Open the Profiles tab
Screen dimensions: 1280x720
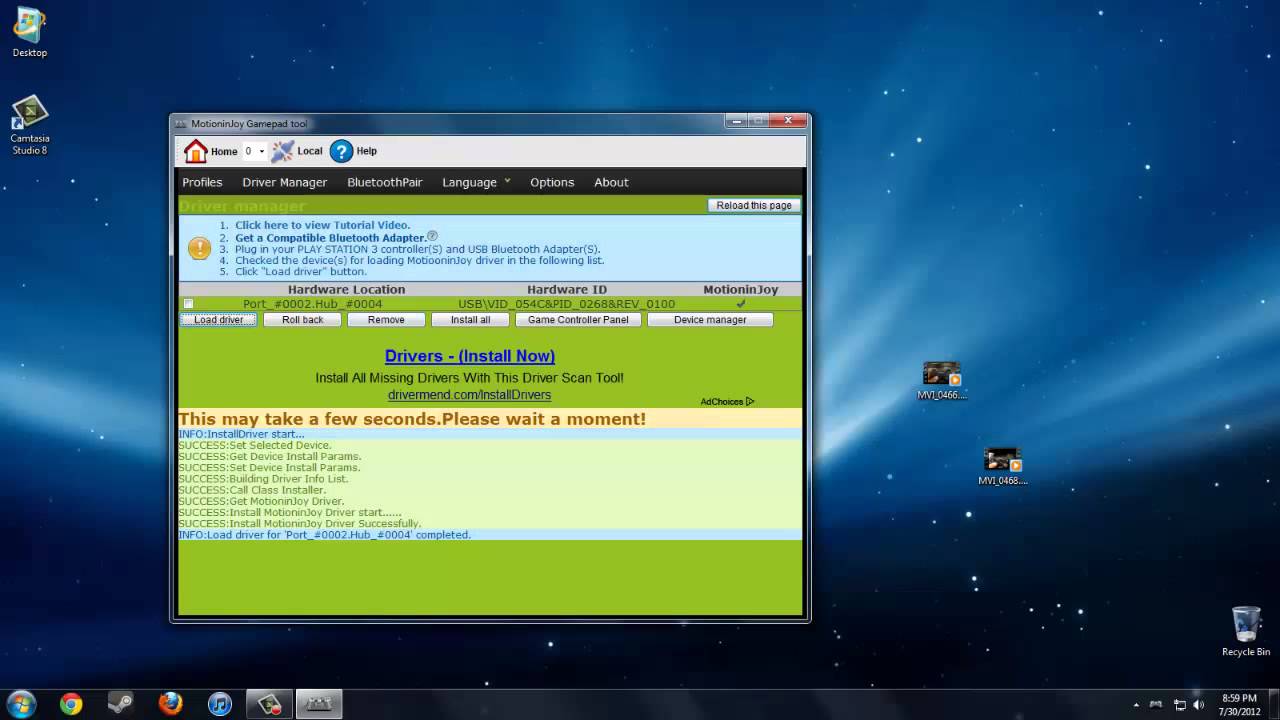(x=202, y=182)
